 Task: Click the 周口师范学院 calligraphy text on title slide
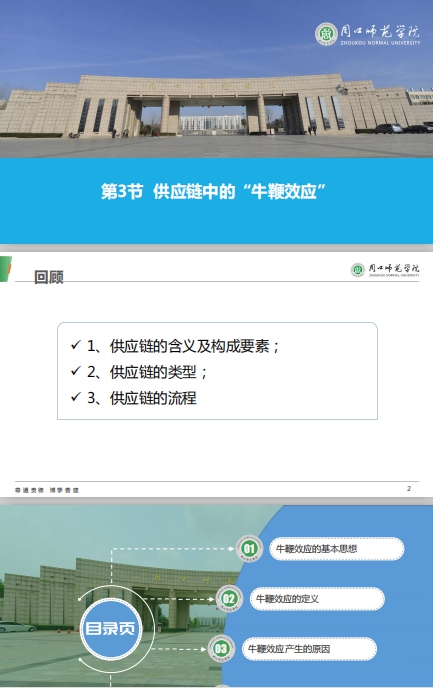point(380,32)
